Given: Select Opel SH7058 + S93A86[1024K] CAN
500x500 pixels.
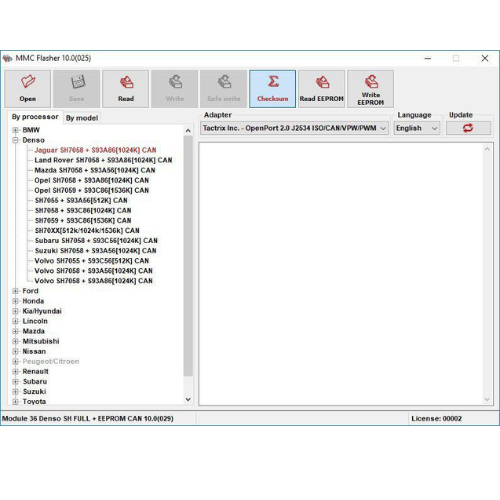Looking at the screenshot, I should coord(92,180).
